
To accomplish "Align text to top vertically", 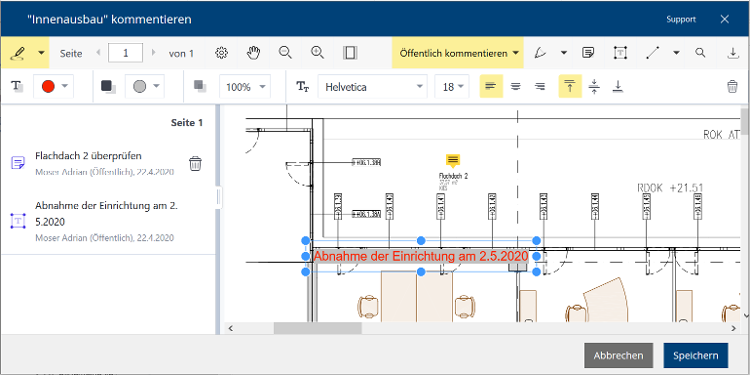I will (570, 87).
